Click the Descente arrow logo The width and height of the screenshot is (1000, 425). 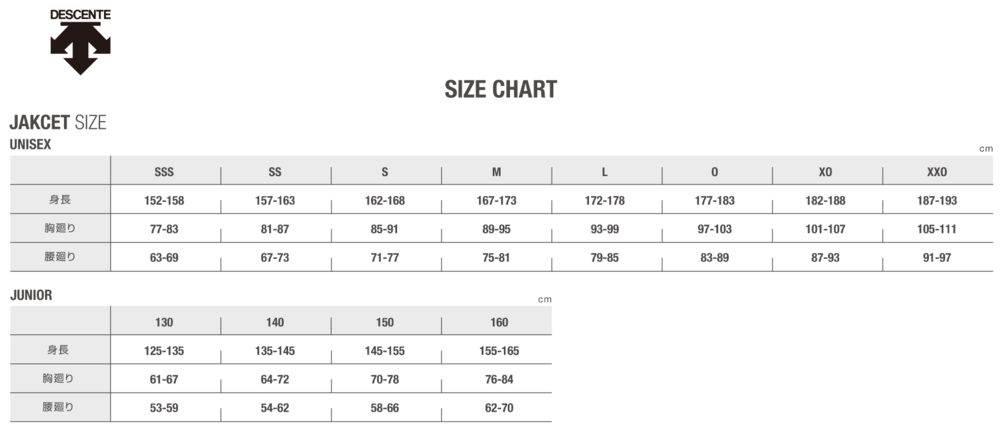click(81, 48)
